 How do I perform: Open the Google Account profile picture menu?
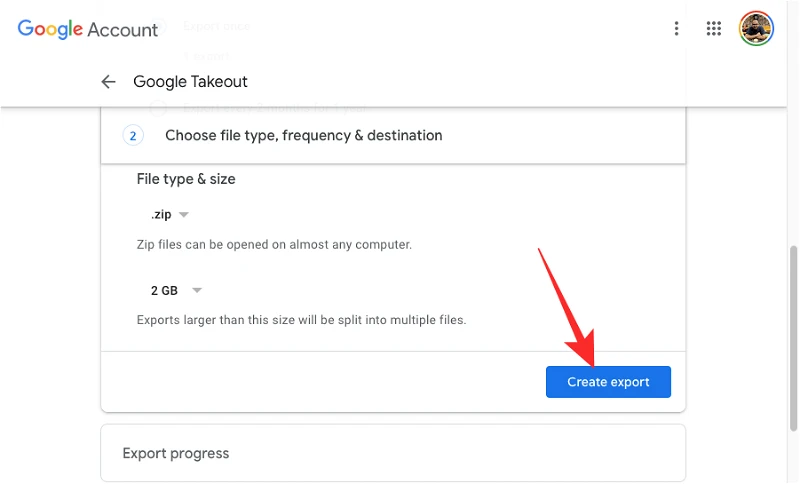pos(756,29)
